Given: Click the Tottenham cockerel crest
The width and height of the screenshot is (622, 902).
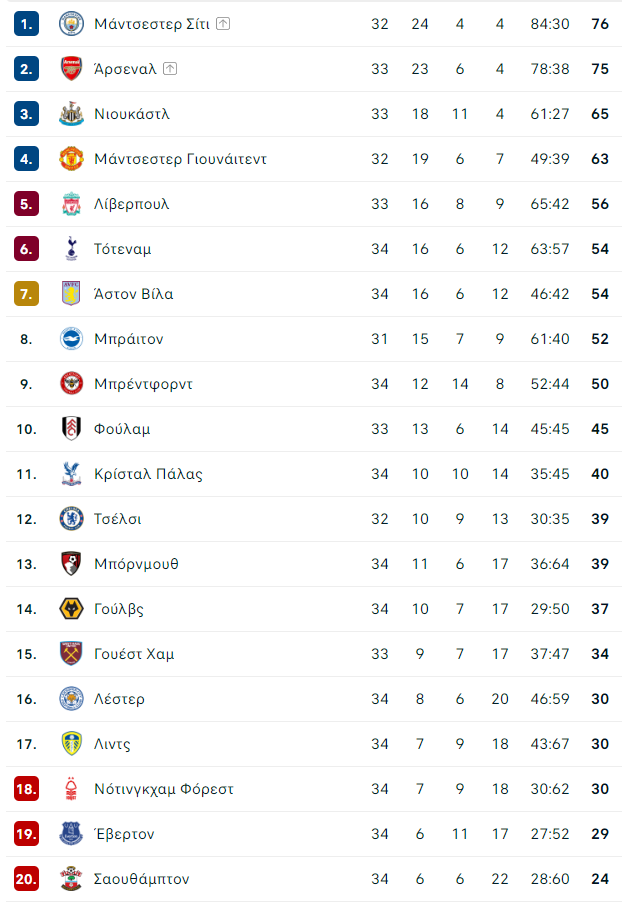Looking at the screenshot, I should 71,249.
